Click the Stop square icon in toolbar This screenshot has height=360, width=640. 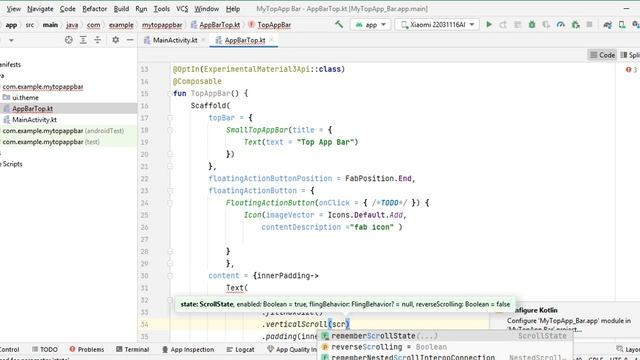(589, 24)
